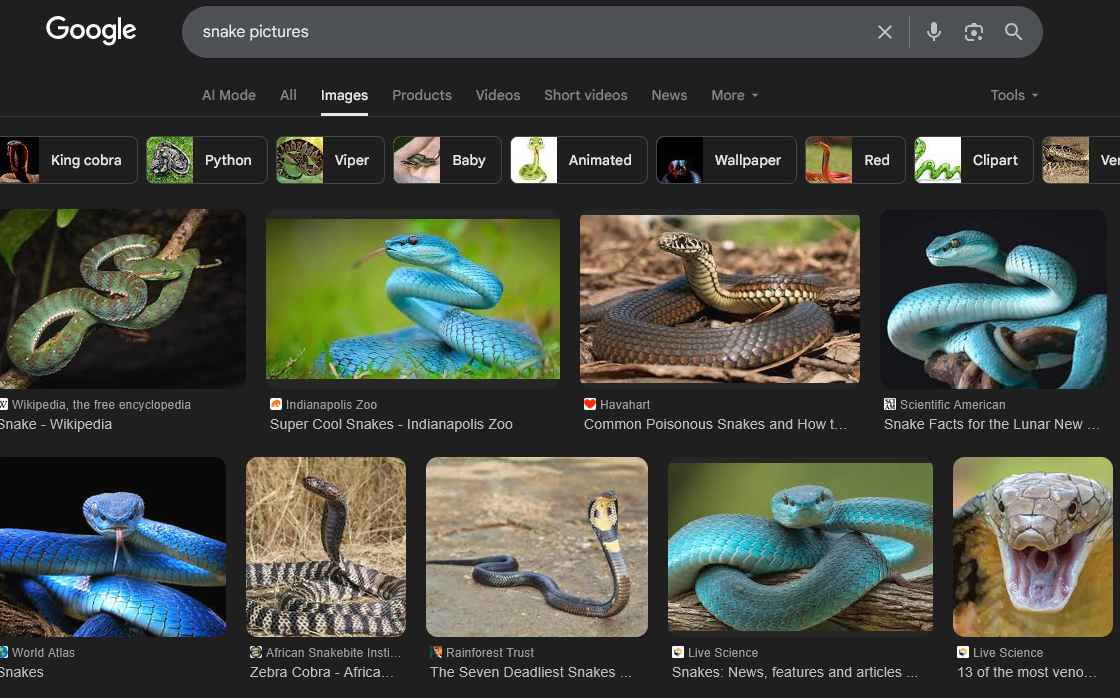1120x698 pixels.
Task: Start voice search with microphone icon
Action: 933,32
